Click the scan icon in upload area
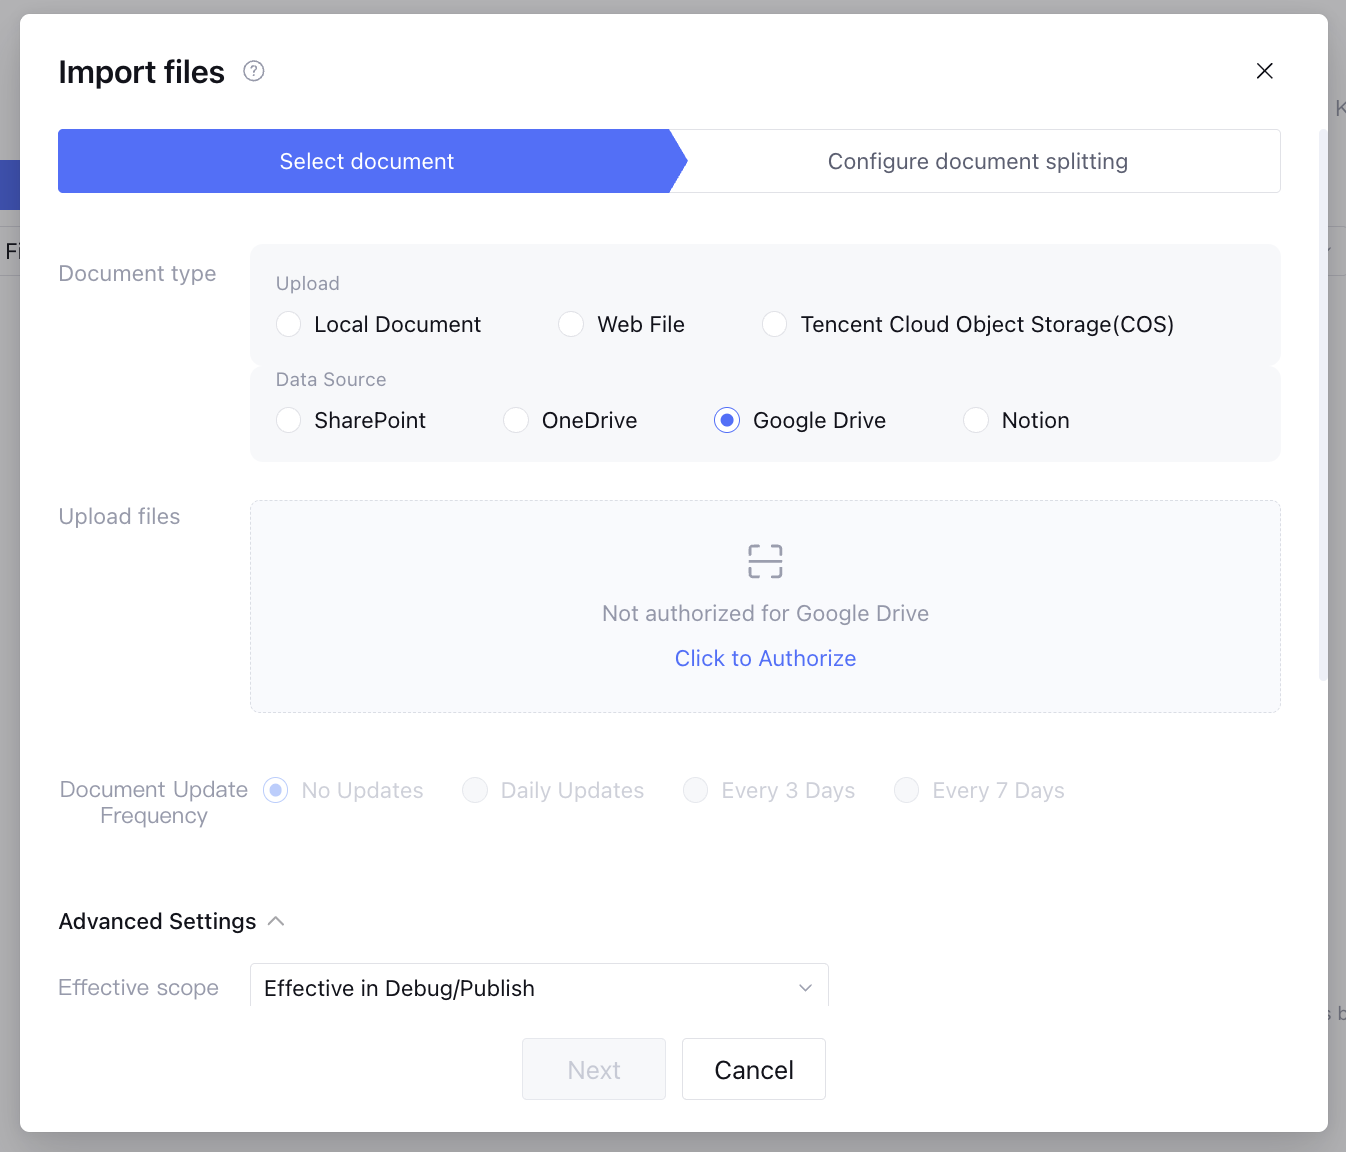The height and width of the screenshot is (1152, 1346). pos(765,561)
